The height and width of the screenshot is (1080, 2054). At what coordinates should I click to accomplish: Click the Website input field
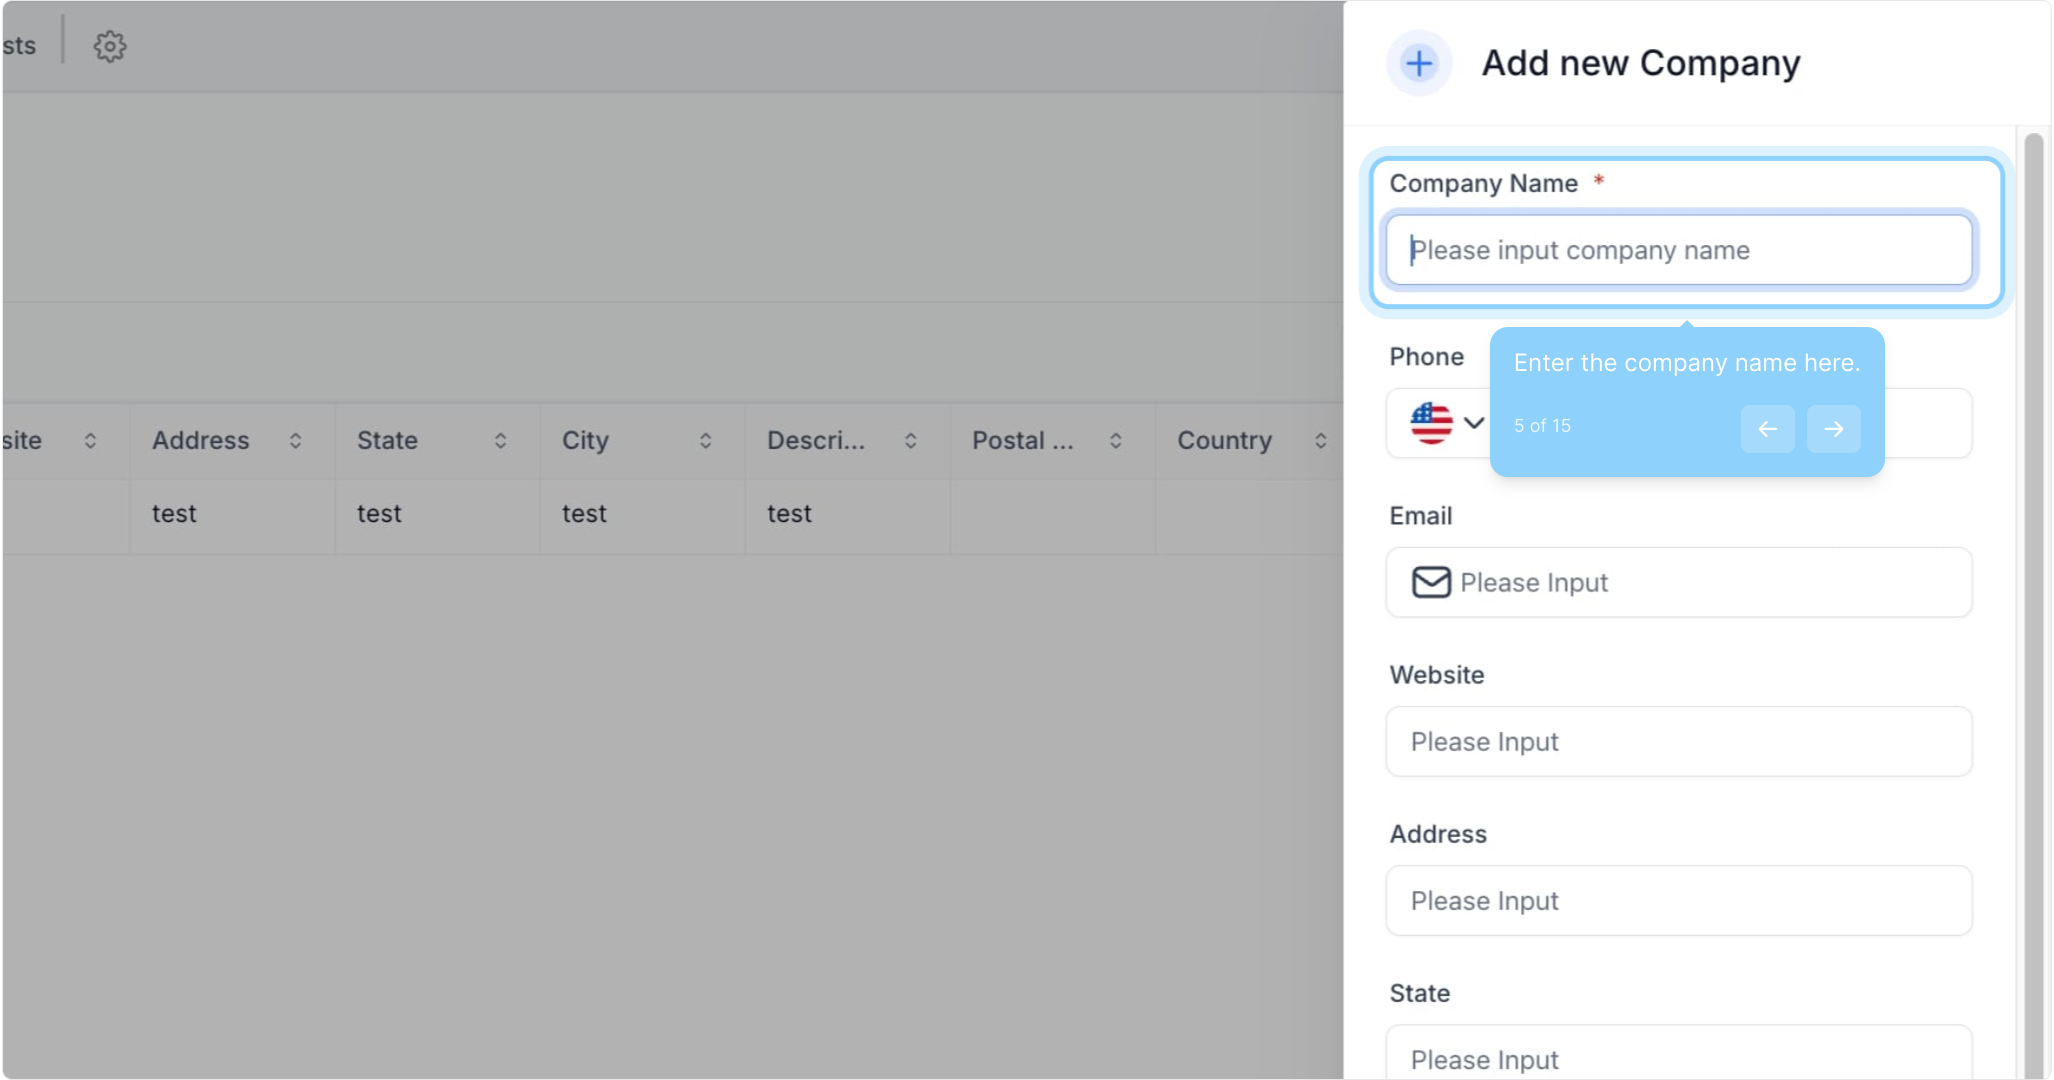(1678, 742)
